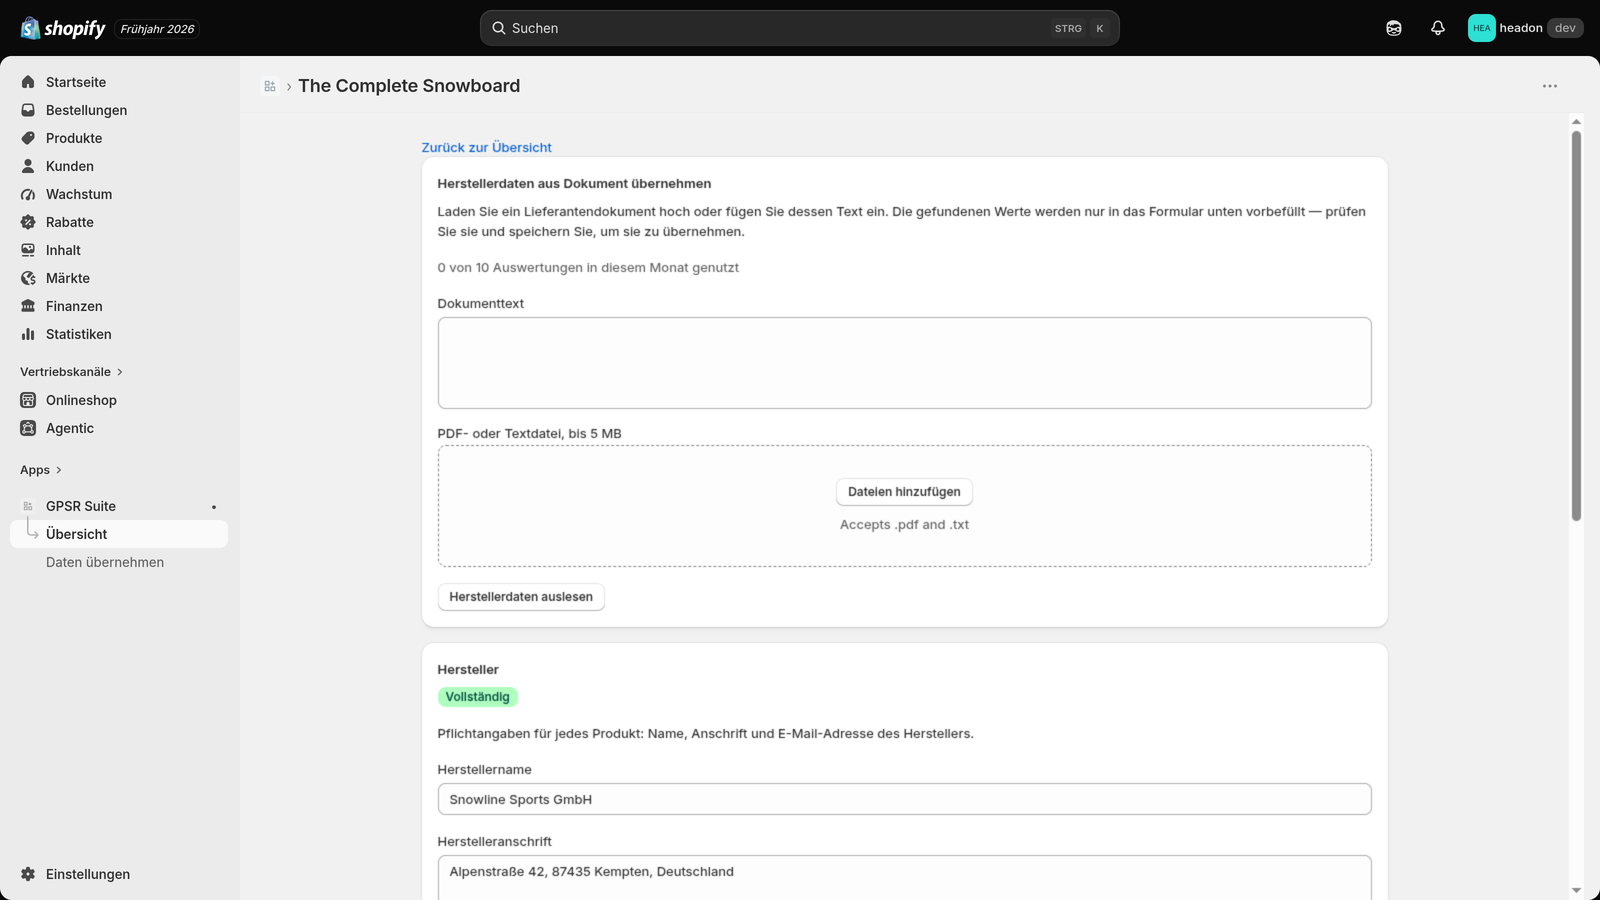
Task: Click the Inhalt content icon
Action: [x=28, y=250]
